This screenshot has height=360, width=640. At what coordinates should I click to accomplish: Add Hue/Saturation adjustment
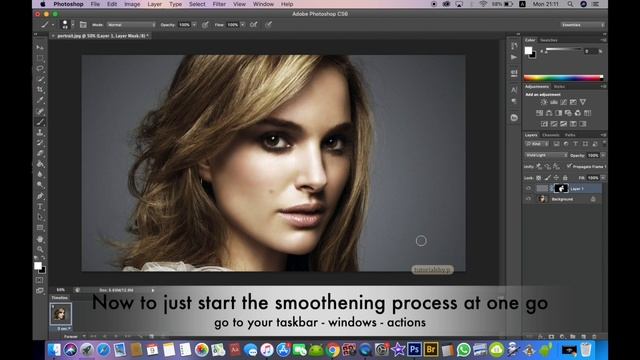coord(540,113)
